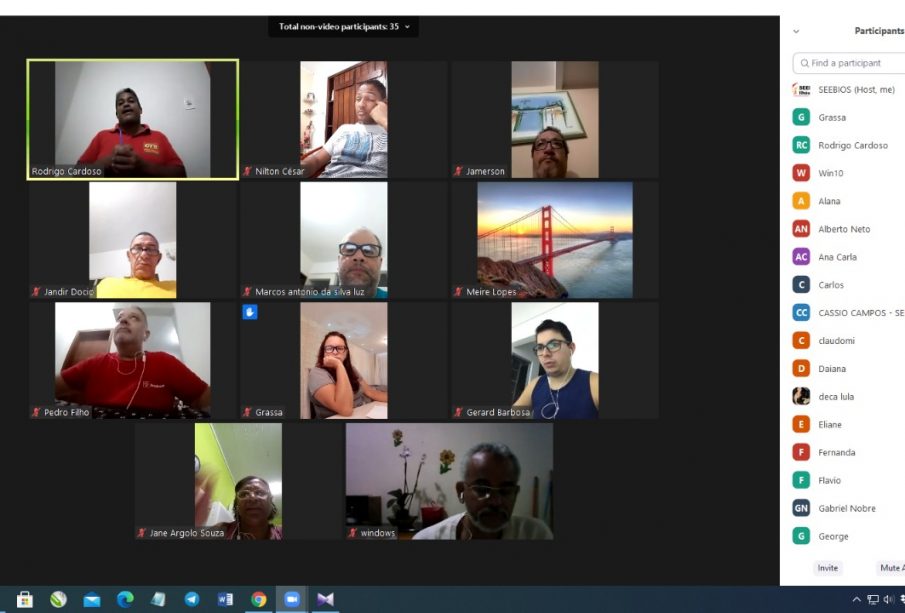Click the Invite button
The image size is (905, 613).
point(827,567)
